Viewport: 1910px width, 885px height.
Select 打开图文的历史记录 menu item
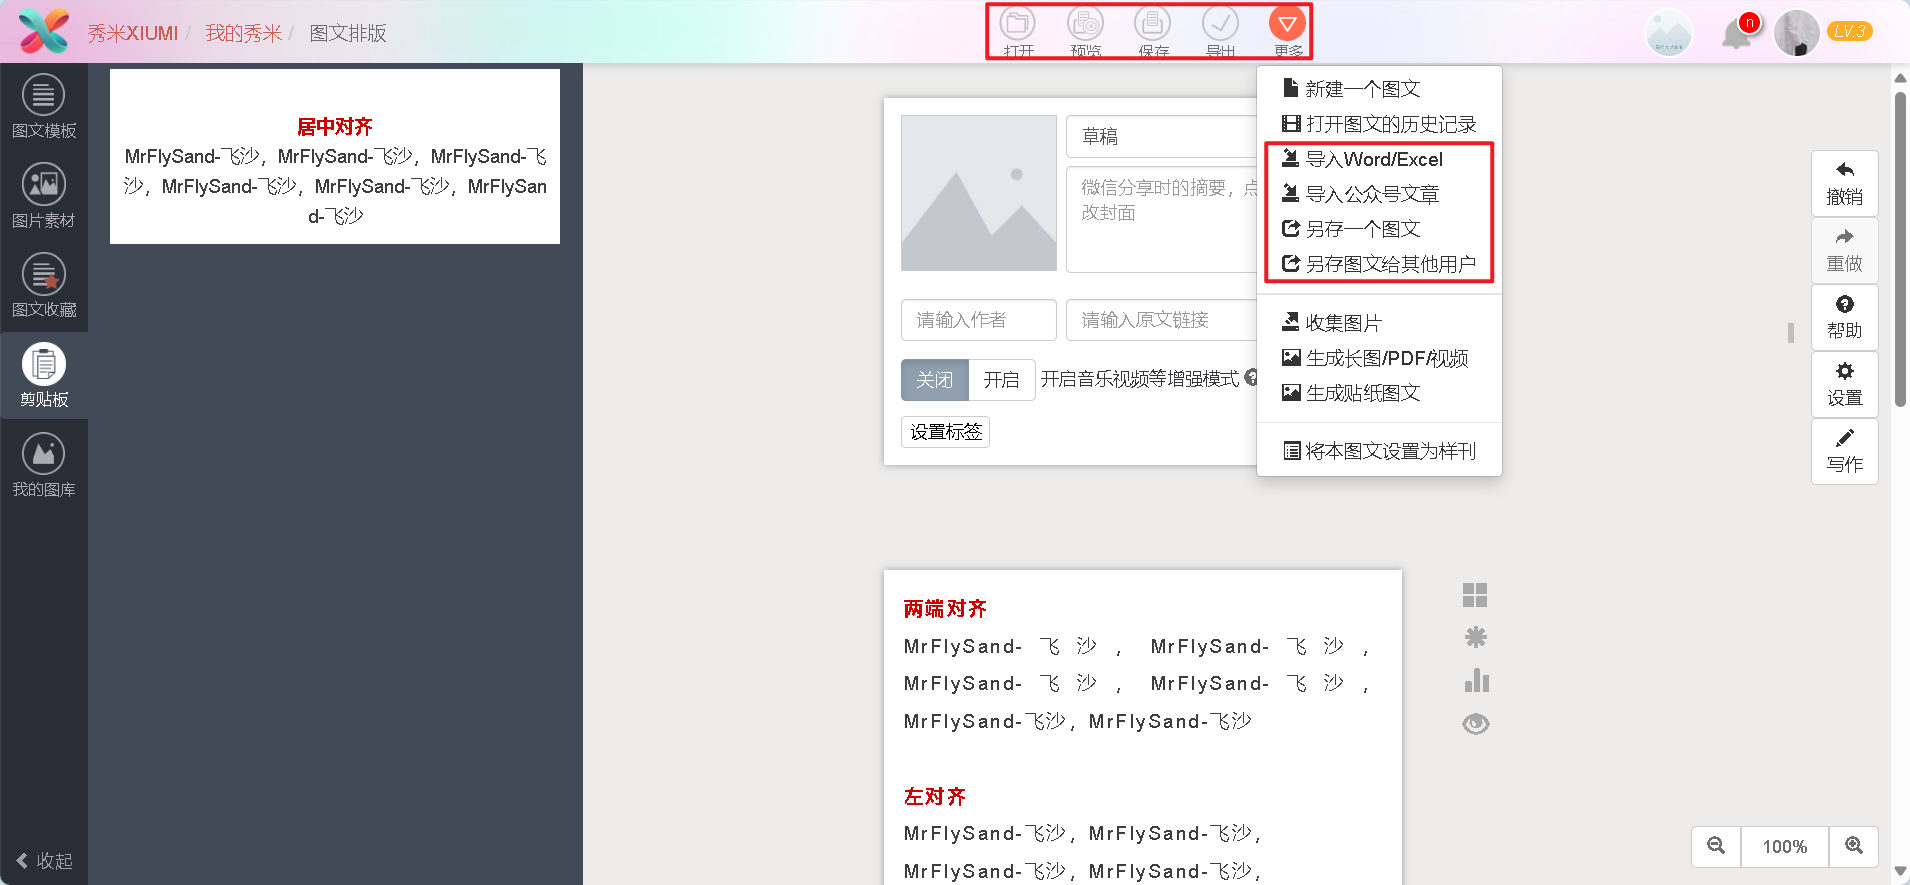click(x=1379, y=124)
